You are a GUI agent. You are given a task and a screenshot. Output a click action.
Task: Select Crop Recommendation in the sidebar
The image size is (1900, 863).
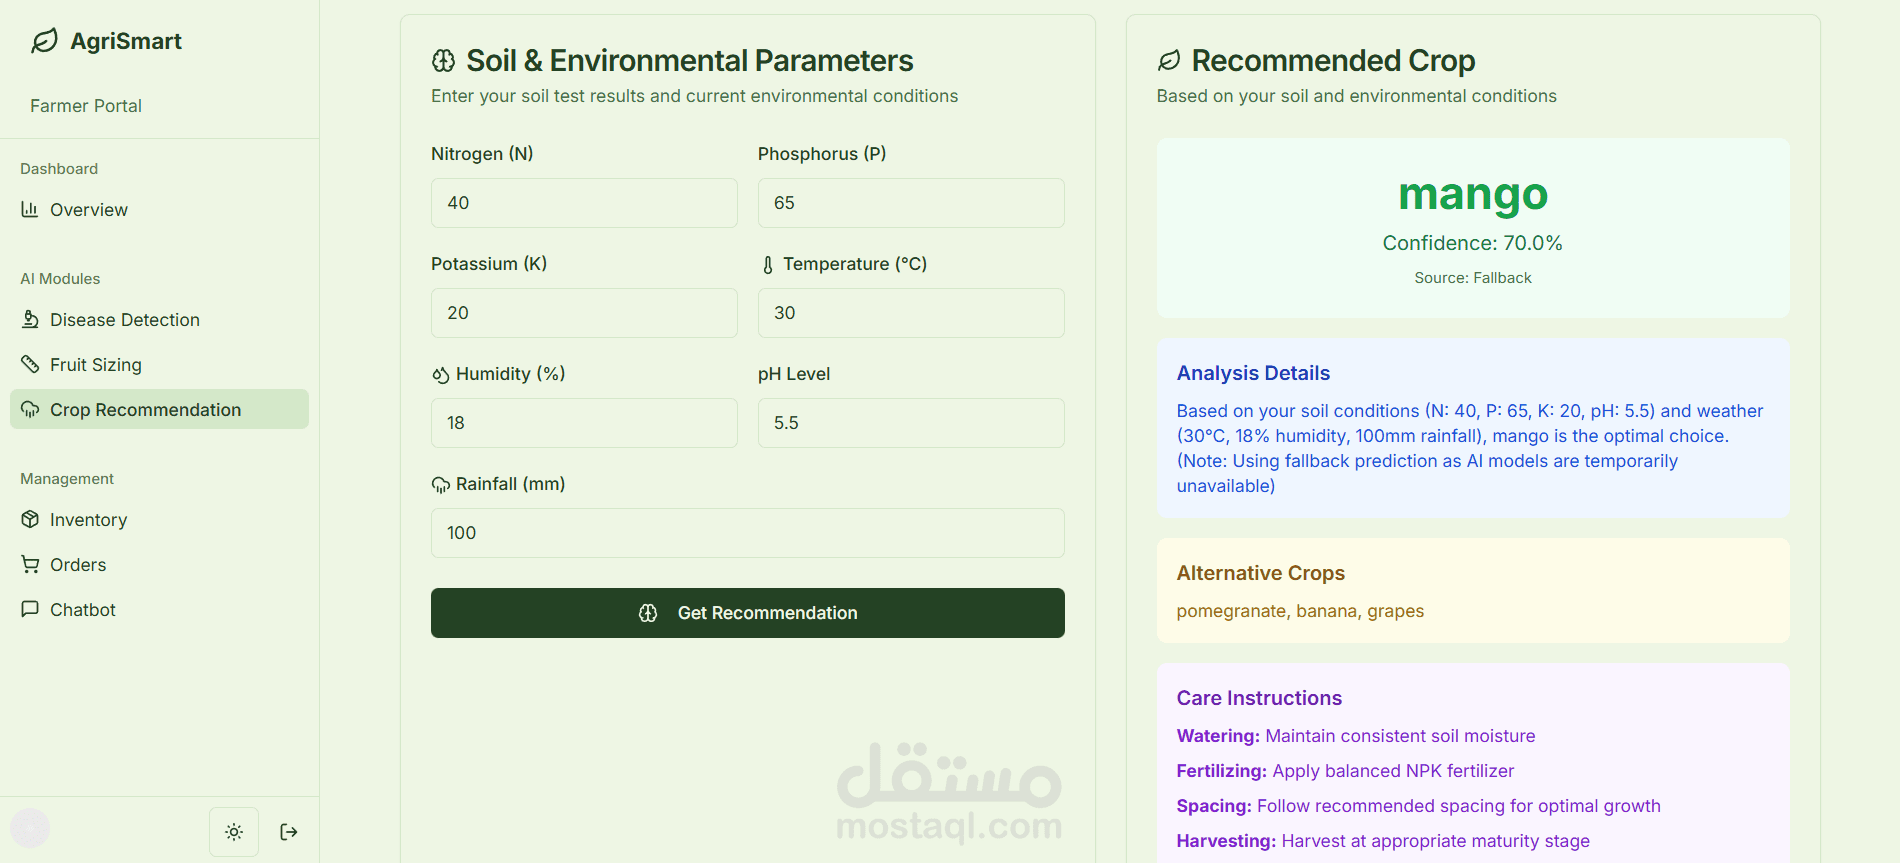tap(159, 409)
